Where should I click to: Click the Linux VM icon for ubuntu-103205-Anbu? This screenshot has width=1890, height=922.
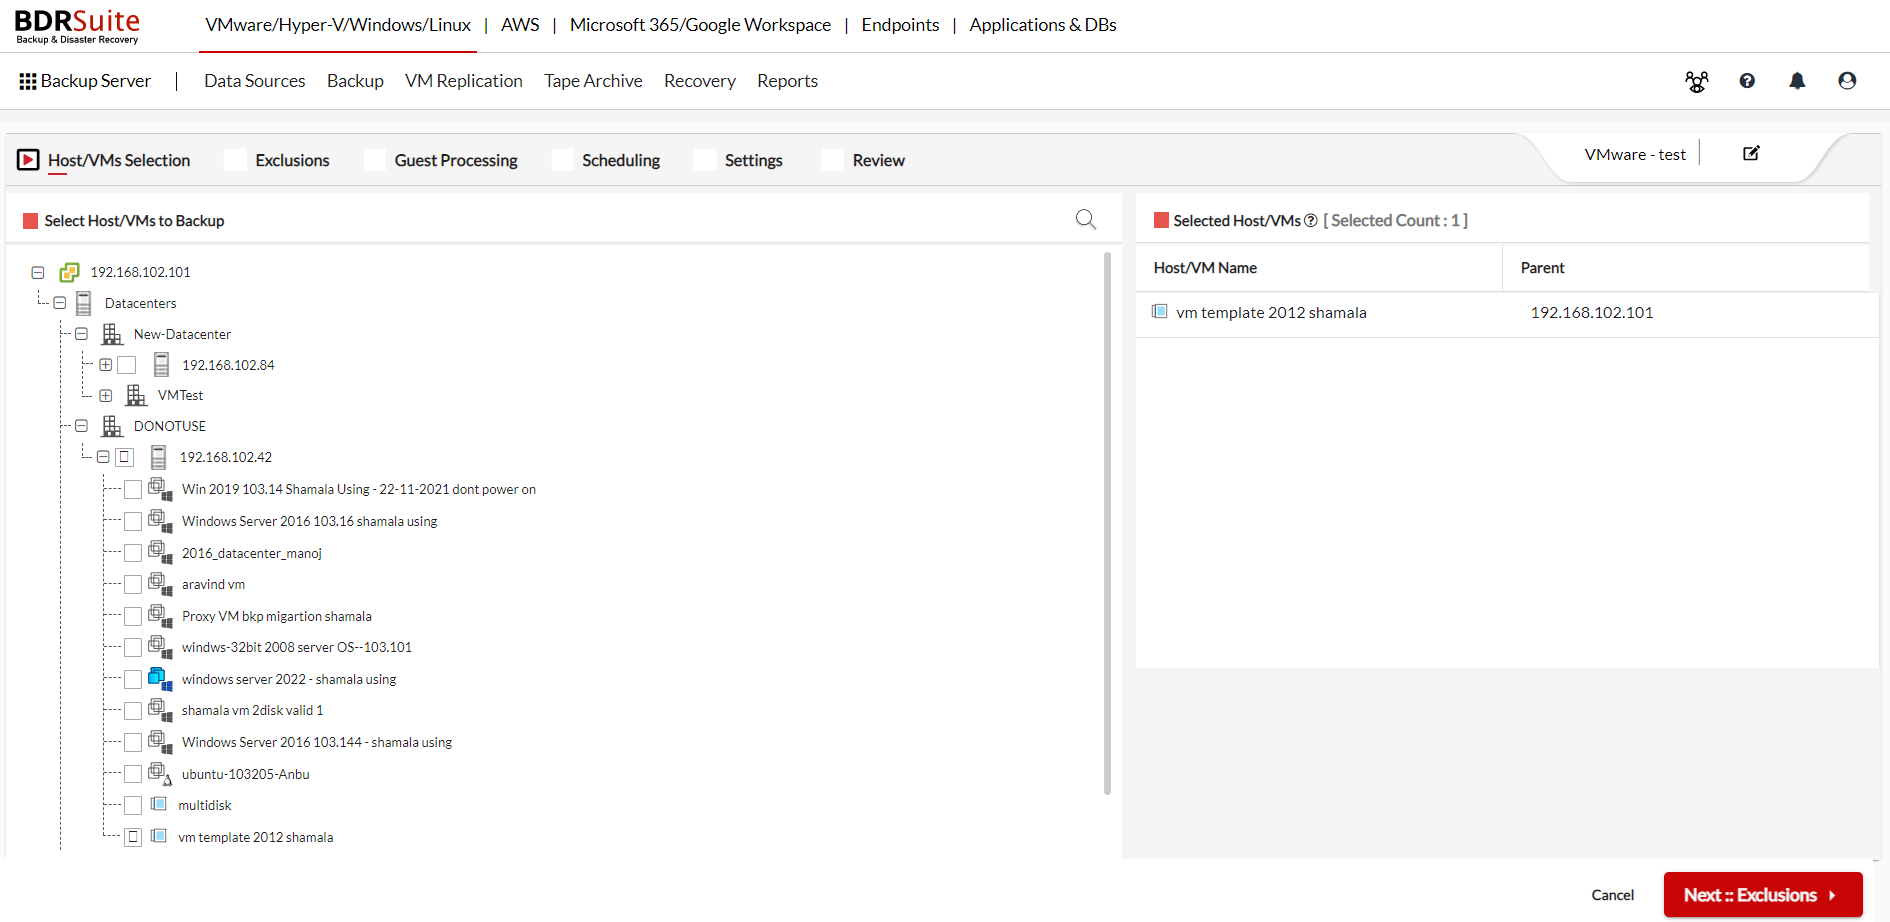pos(160,774)
